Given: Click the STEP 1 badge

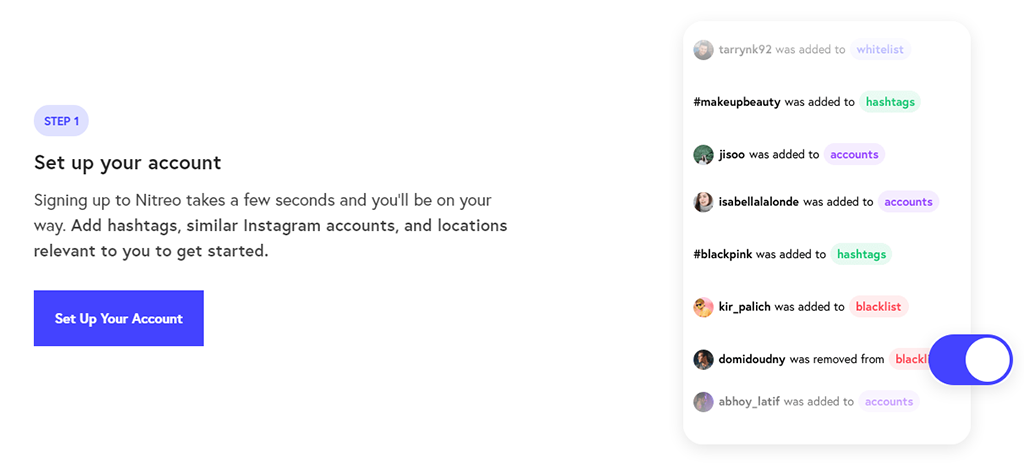Looking at the screenshot, I should coord(61,121).
